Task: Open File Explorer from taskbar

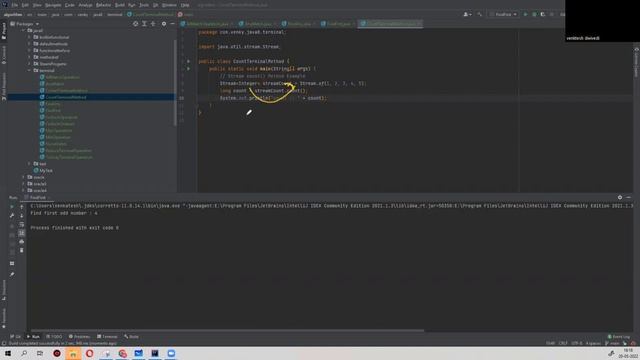Action: (x=73, y=353)
